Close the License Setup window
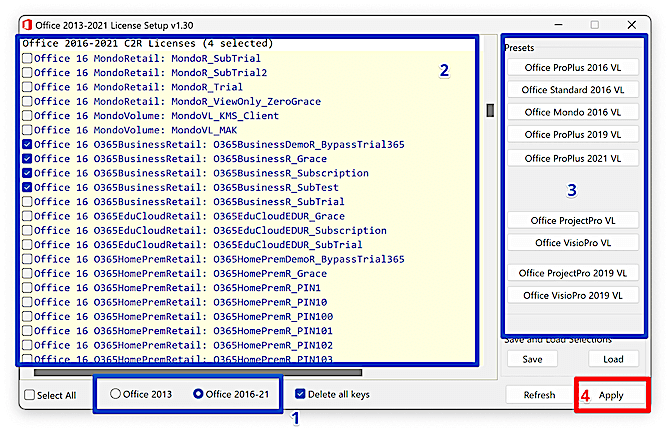This screenshot has height=431, width=670. point(632,25)
